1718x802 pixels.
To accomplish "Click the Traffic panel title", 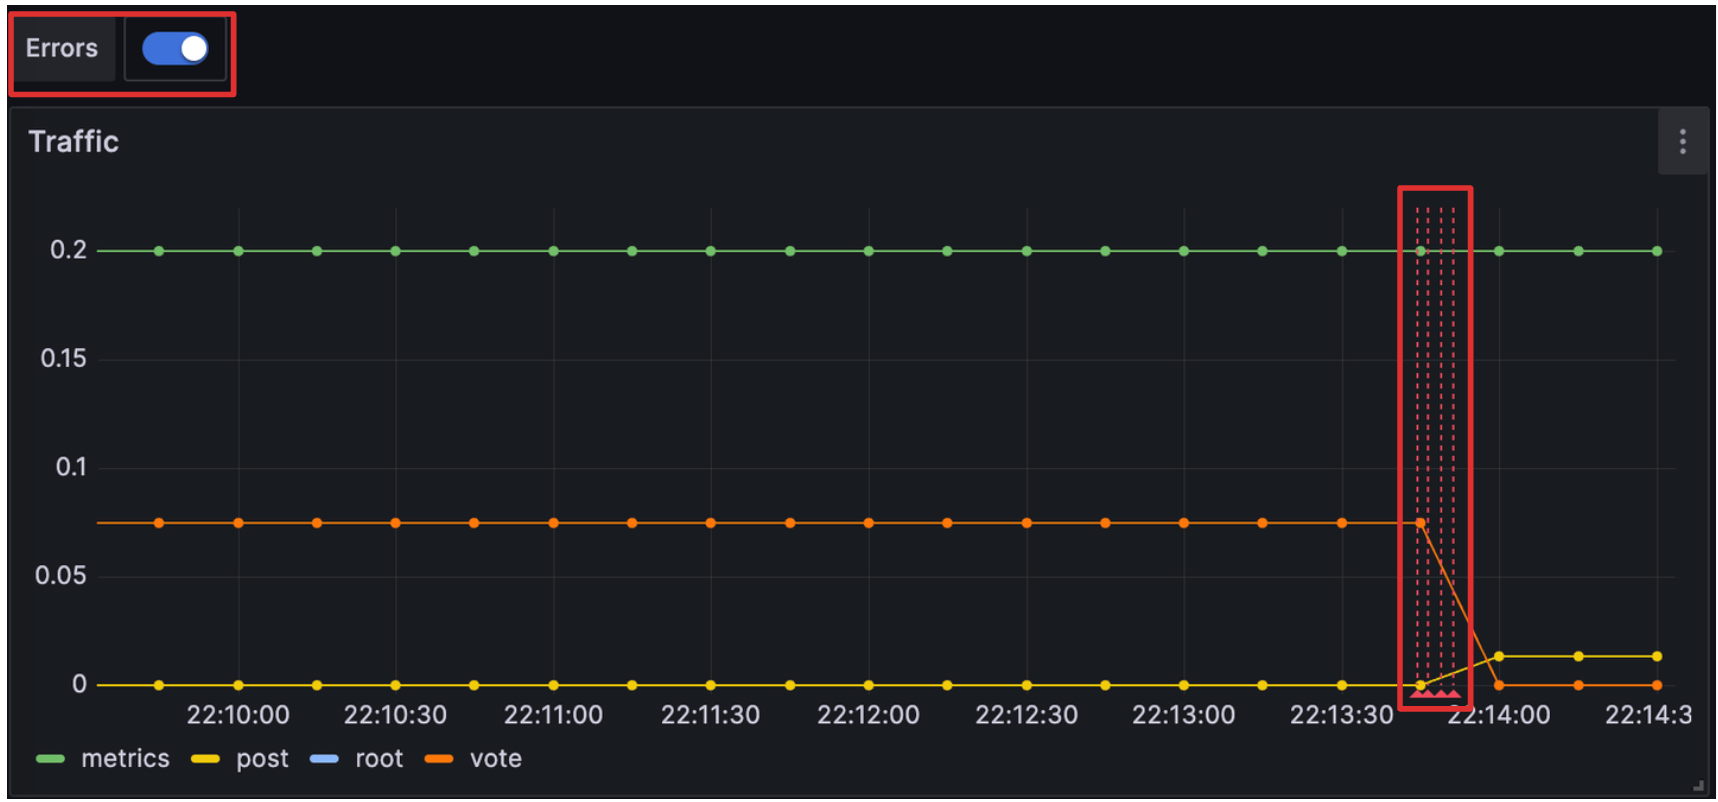I will [74, 142].
